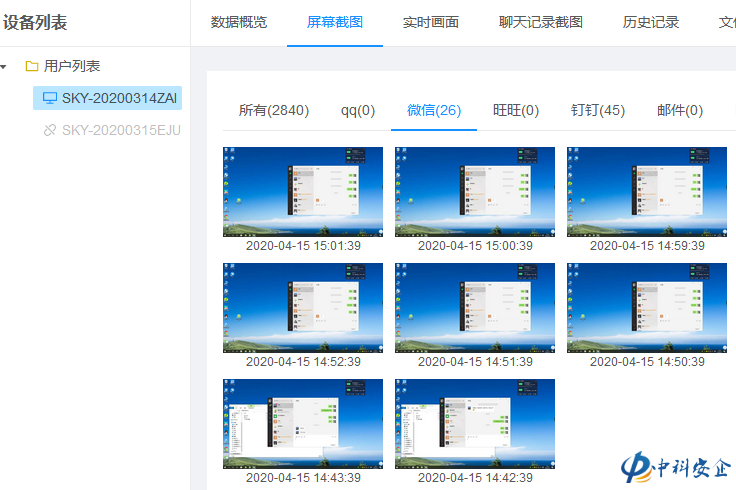Collapse the 用户列表 tree arrow

(x=3, y=67)
